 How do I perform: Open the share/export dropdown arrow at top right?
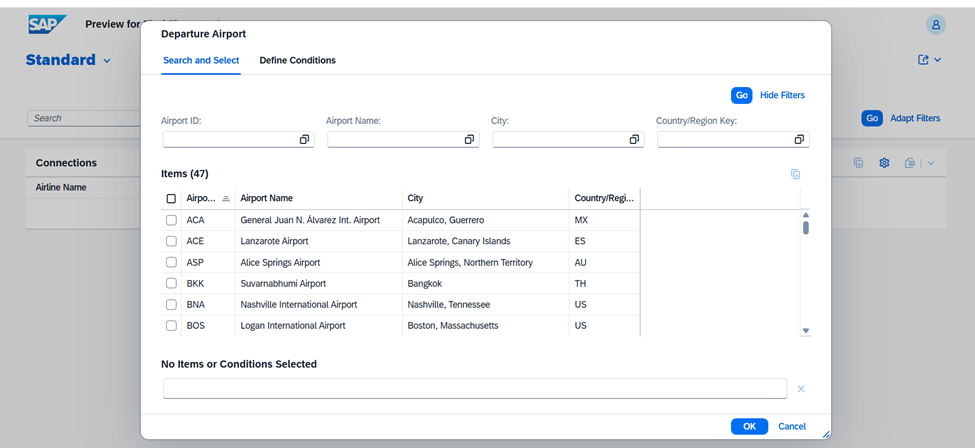point(937,61)
